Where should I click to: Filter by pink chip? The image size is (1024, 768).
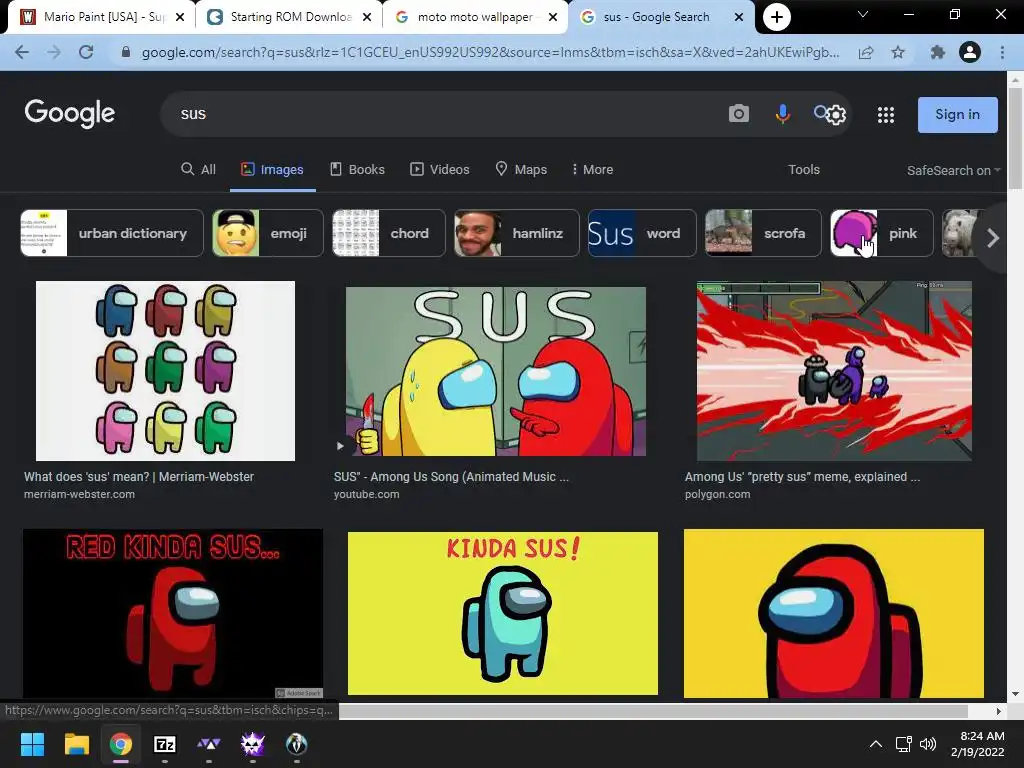(x=882, y=233)
